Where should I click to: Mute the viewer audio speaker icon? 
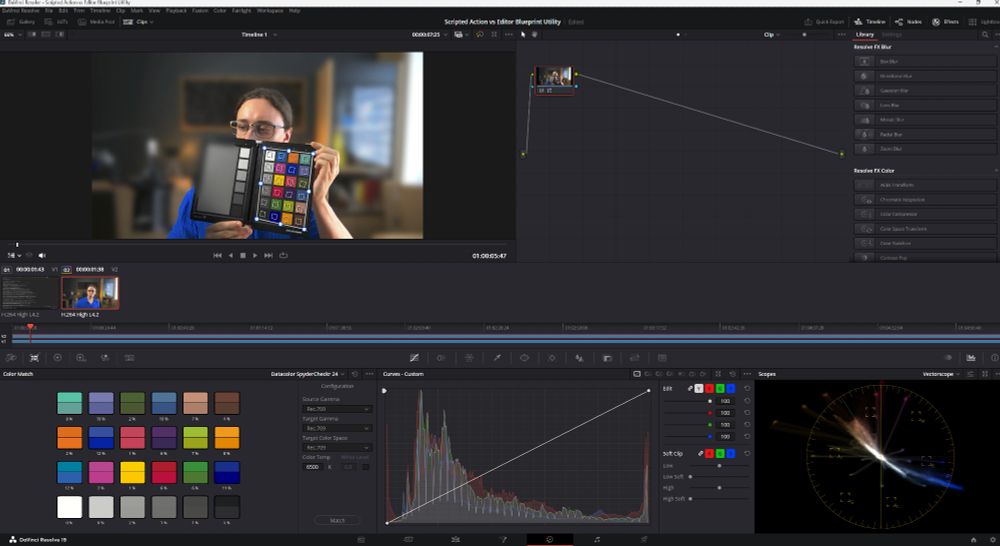[x=42, y=255]
